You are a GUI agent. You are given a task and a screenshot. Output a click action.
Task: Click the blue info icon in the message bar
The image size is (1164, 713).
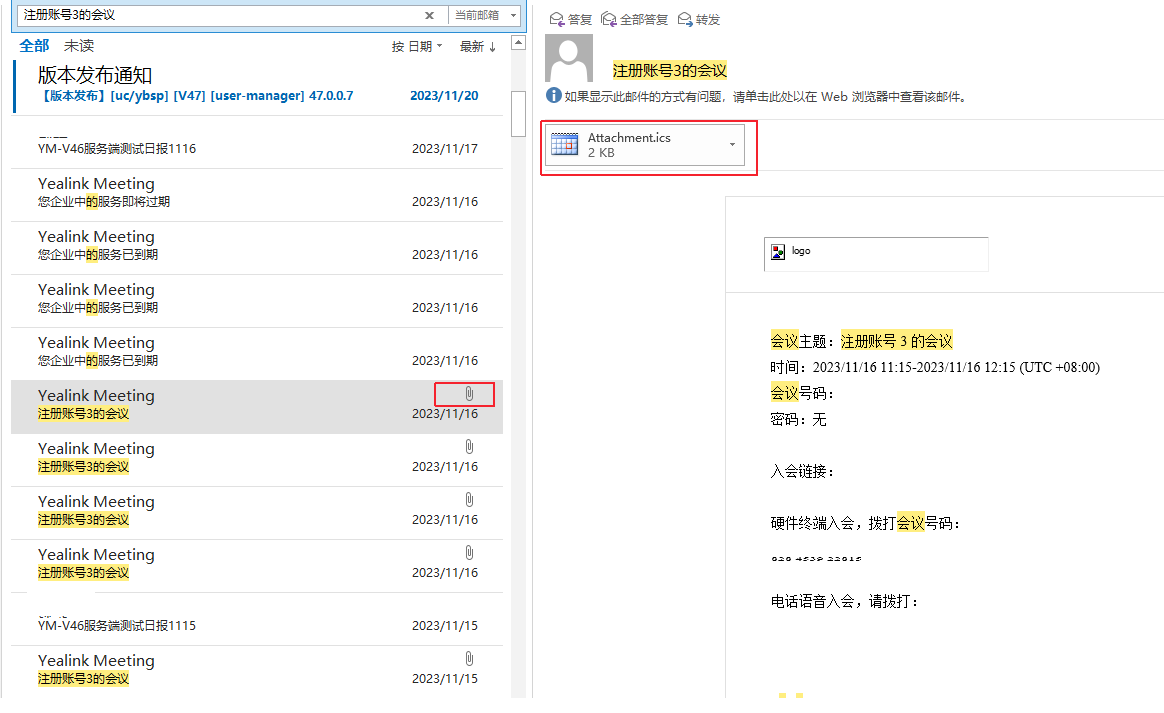pyautogui.click(x=554, y=95)
